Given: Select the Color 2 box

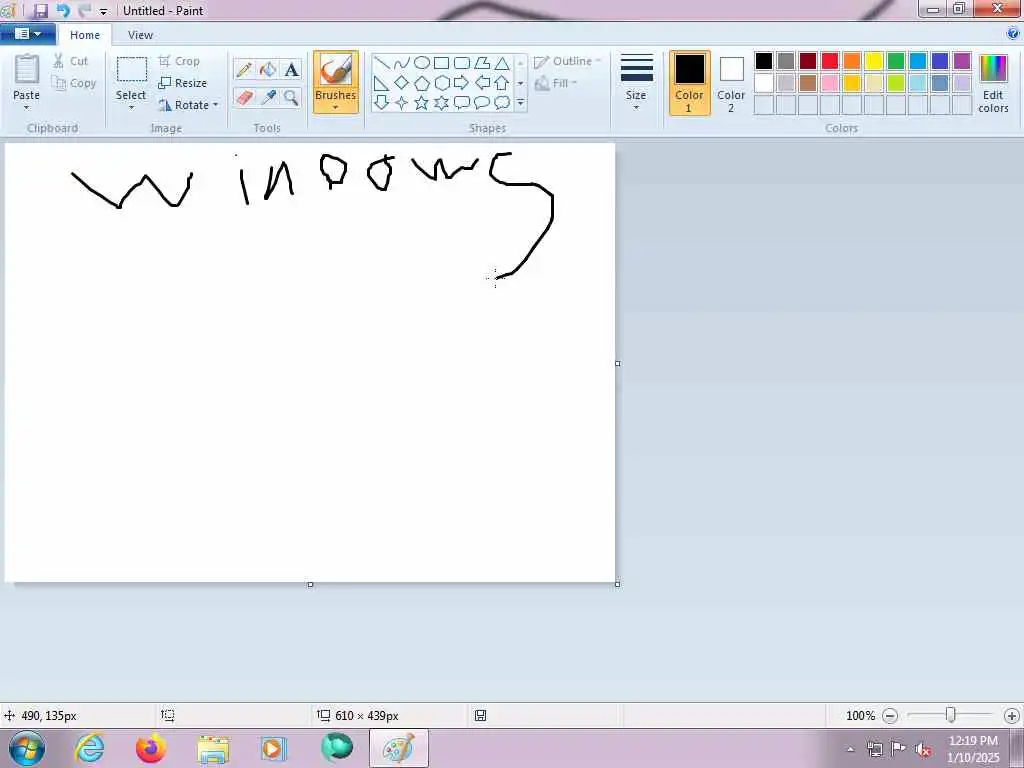Looking at the screenshot, I should [731, 83].
